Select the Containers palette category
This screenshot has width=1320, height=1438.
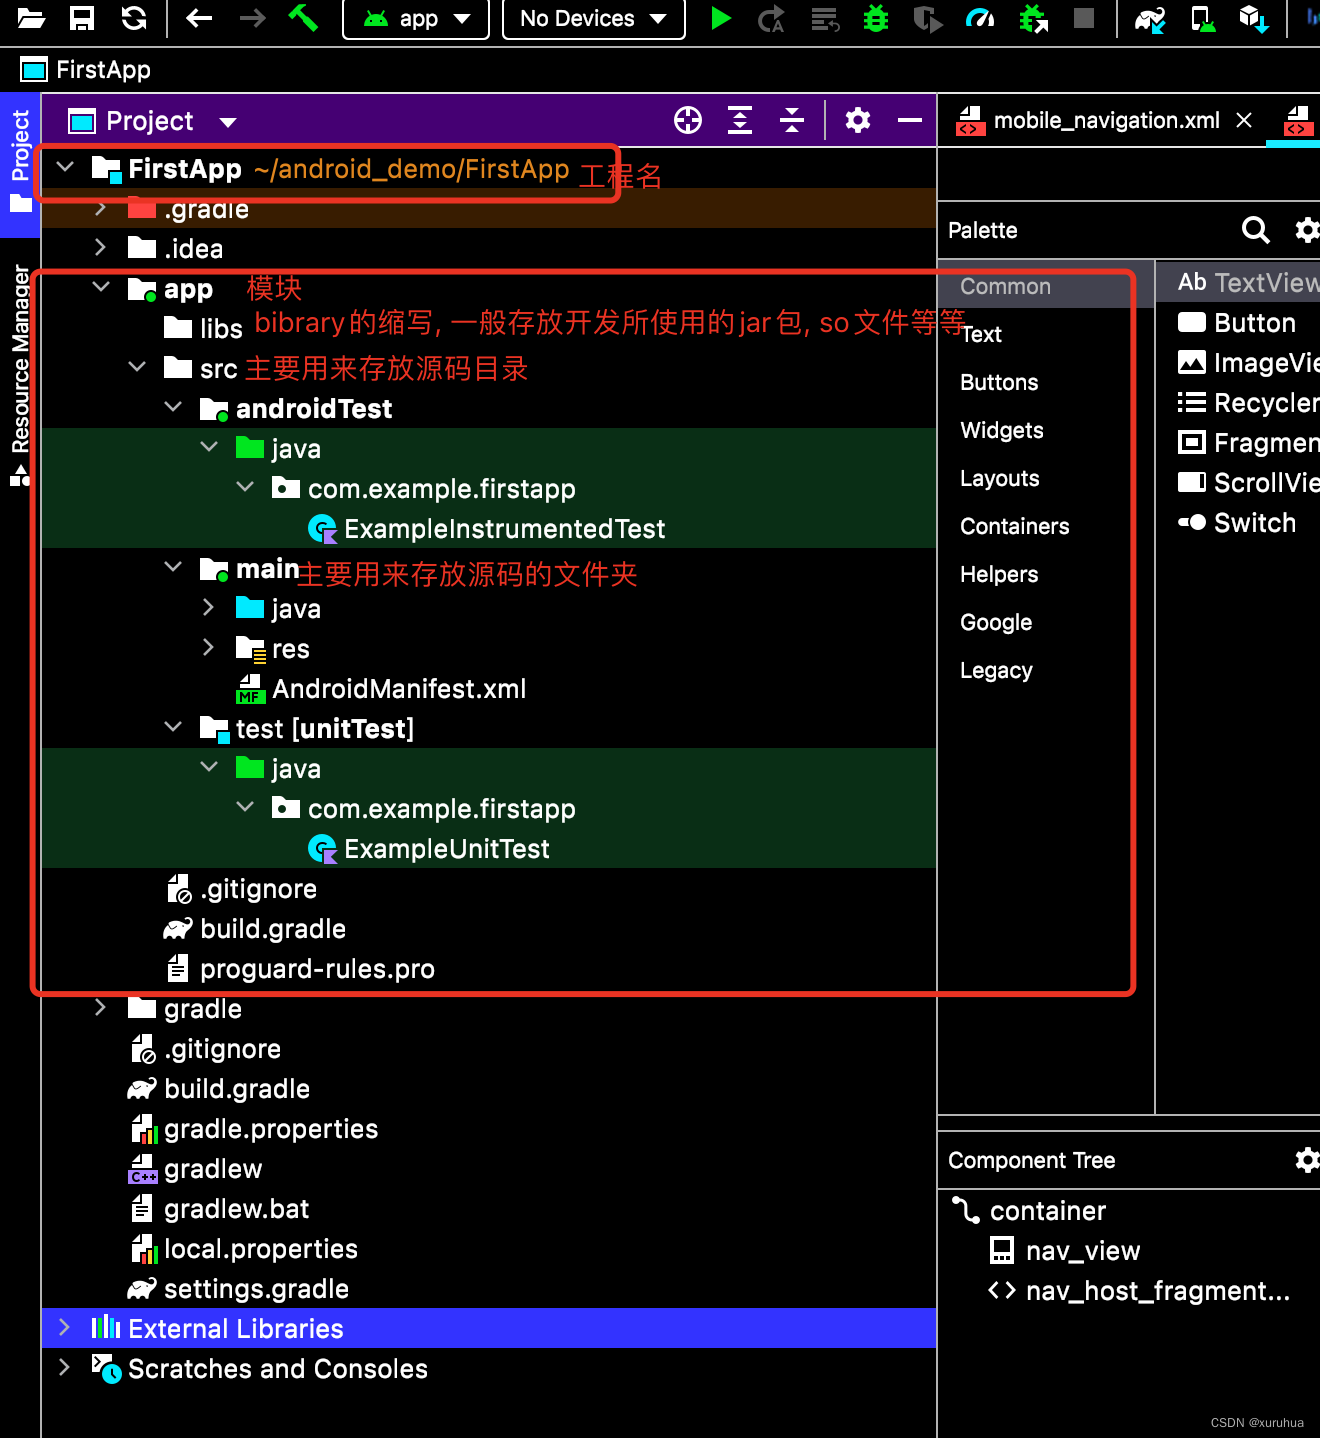coord(1015,527)
